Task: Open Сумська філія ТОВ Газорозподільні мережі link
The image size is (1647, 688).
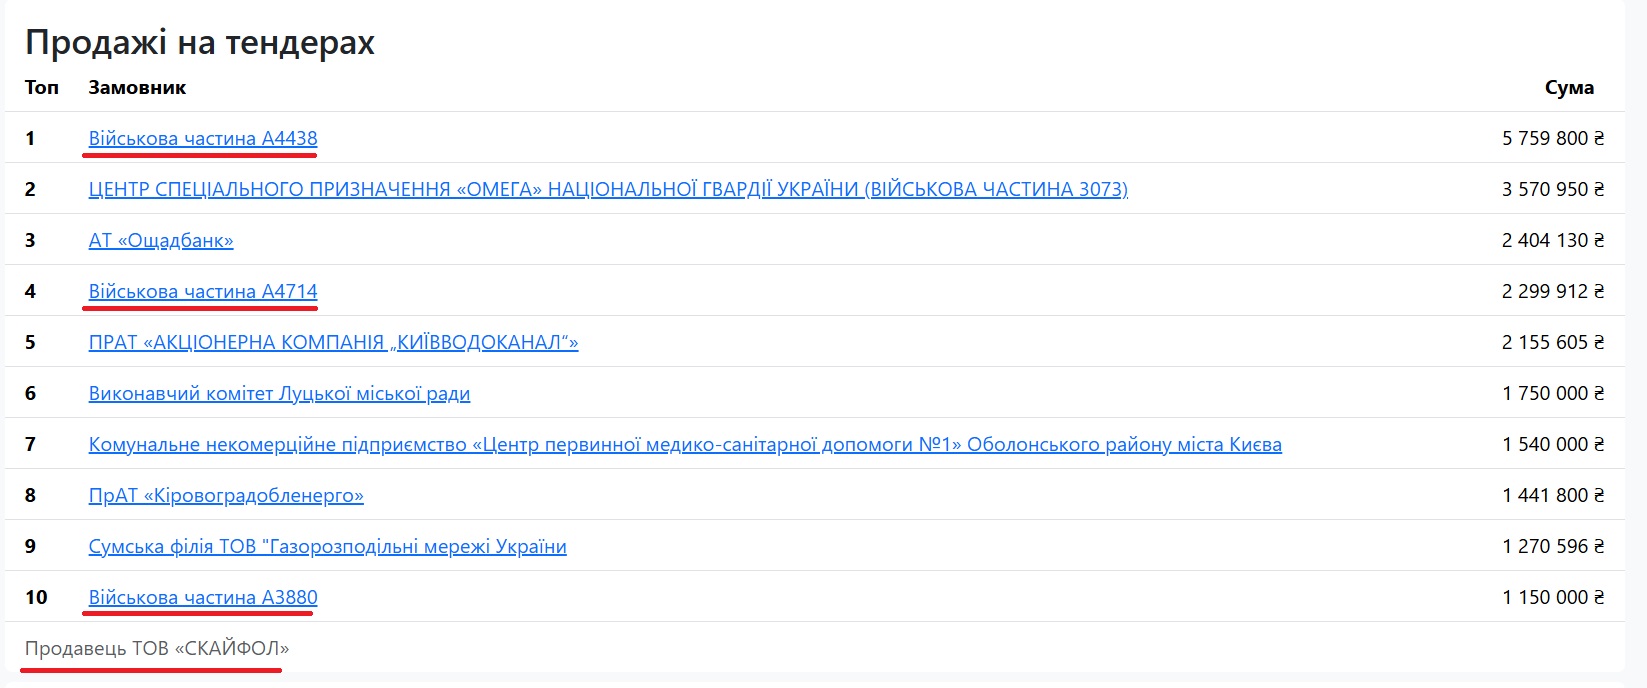Action: pos(328,546)
